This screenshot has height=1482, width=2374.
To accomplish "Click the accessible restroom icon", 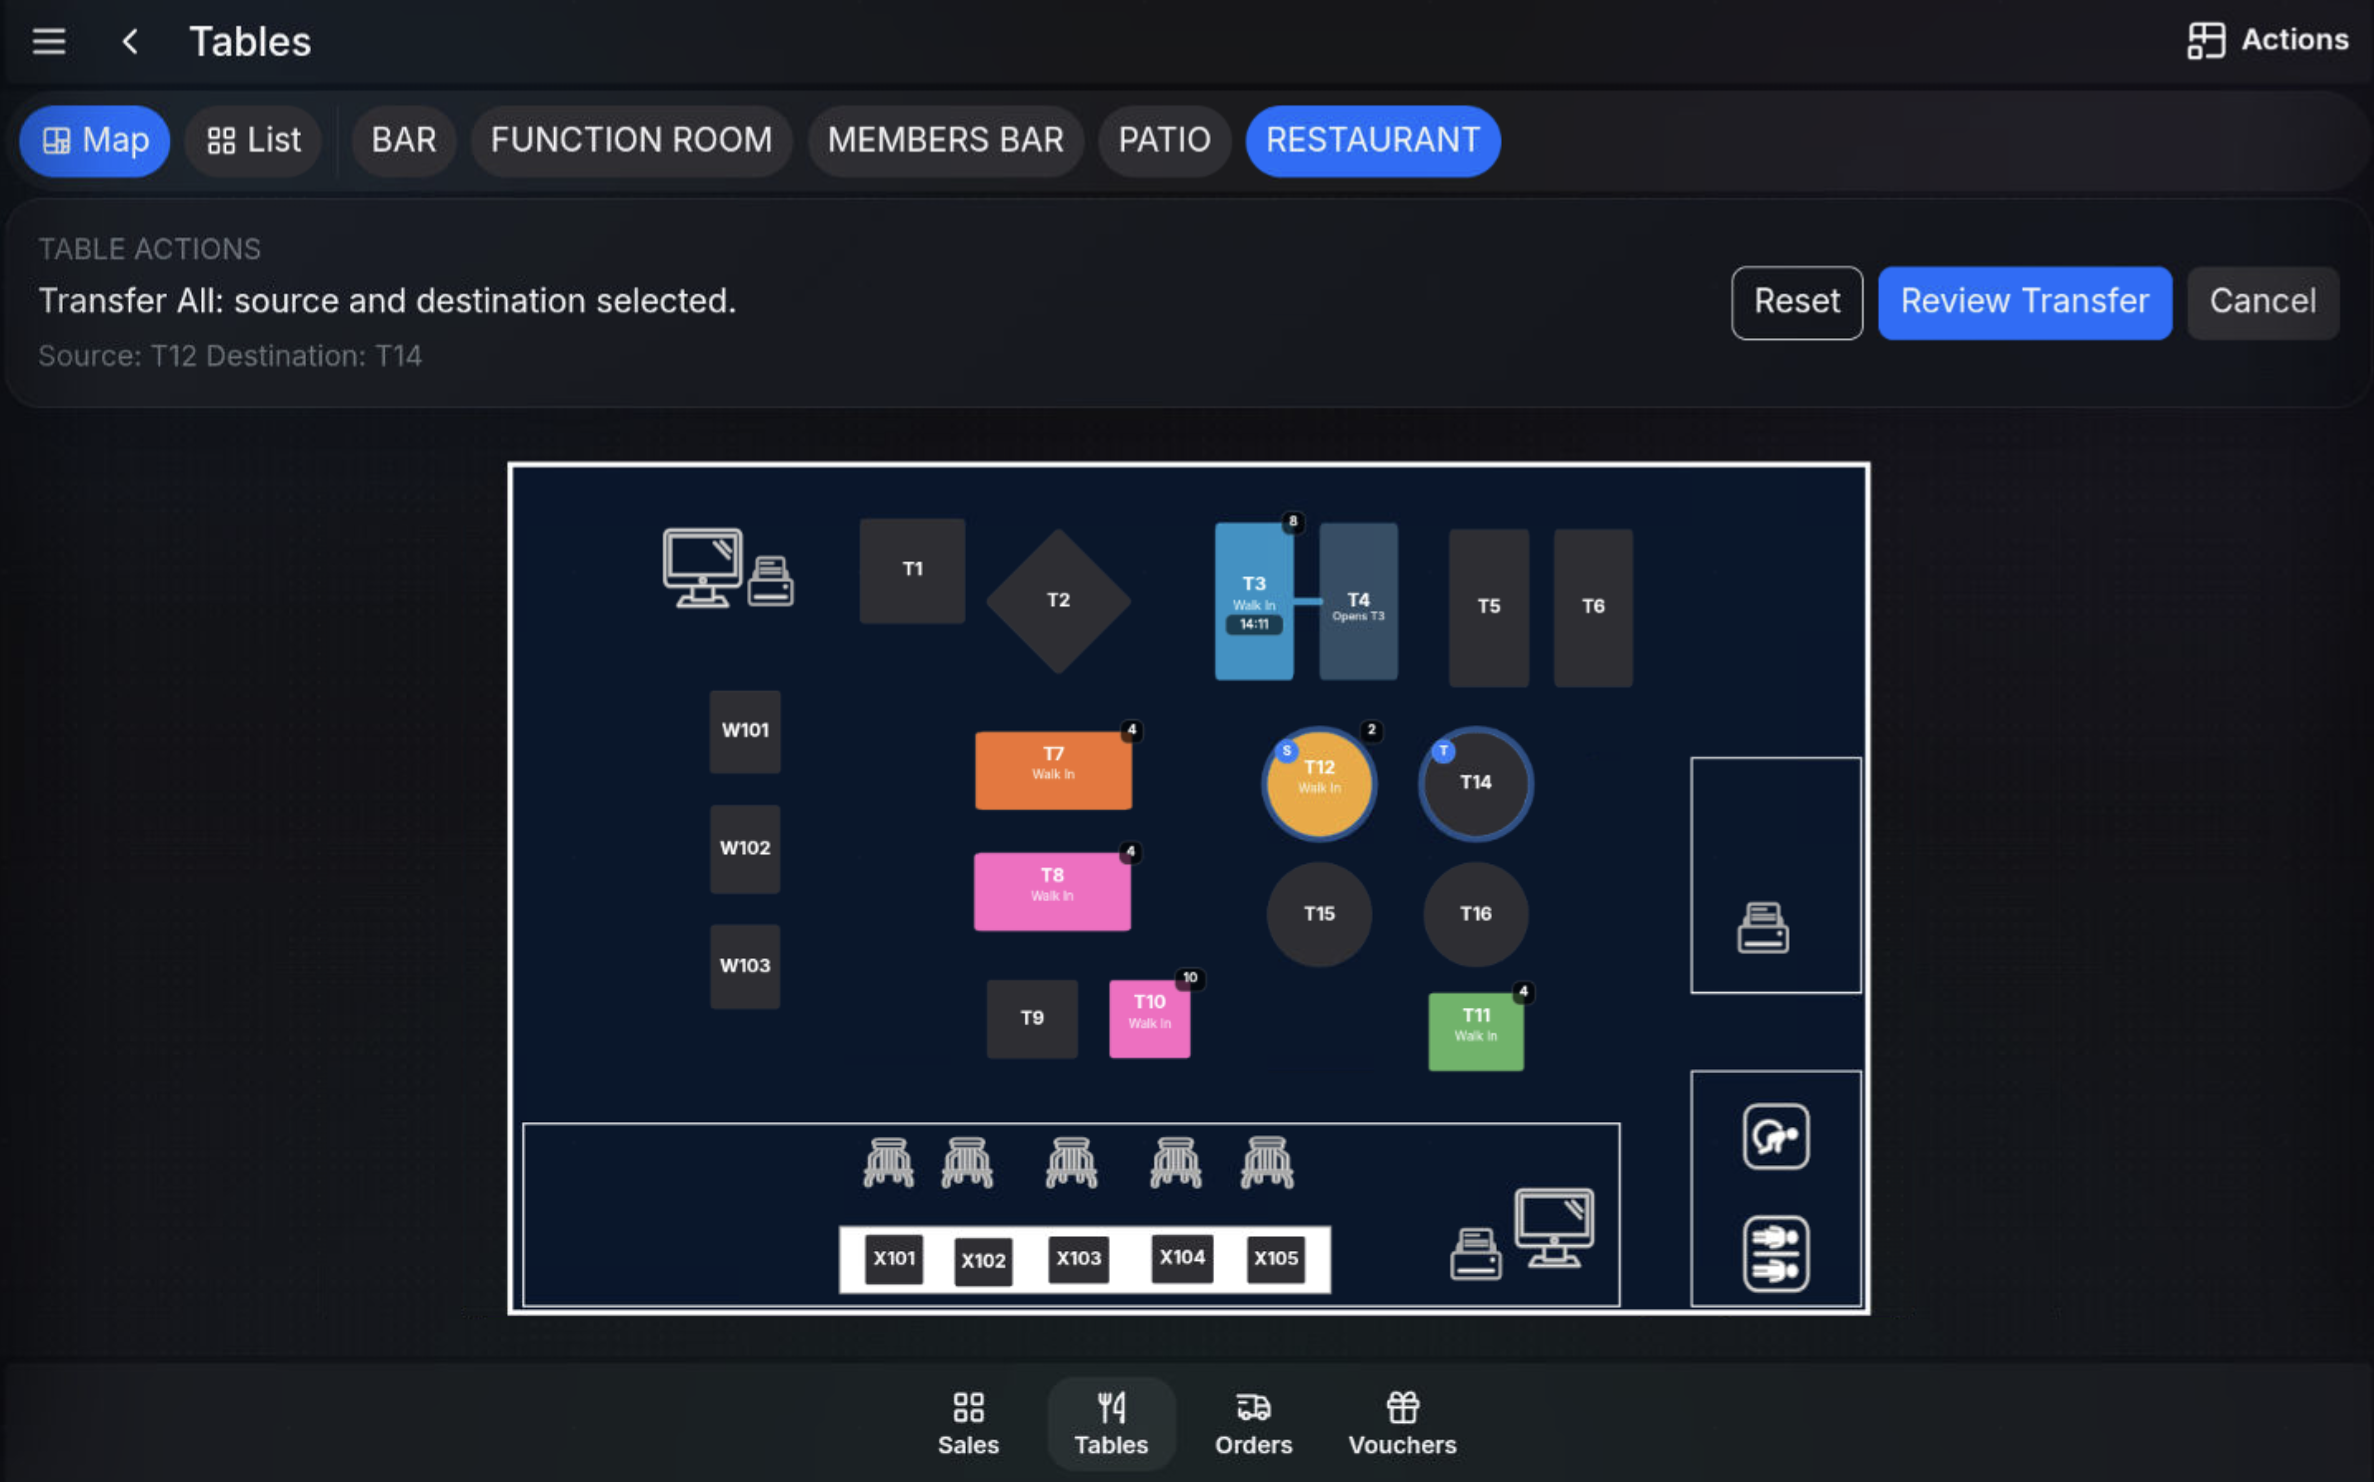I will coord(1775,1137).
